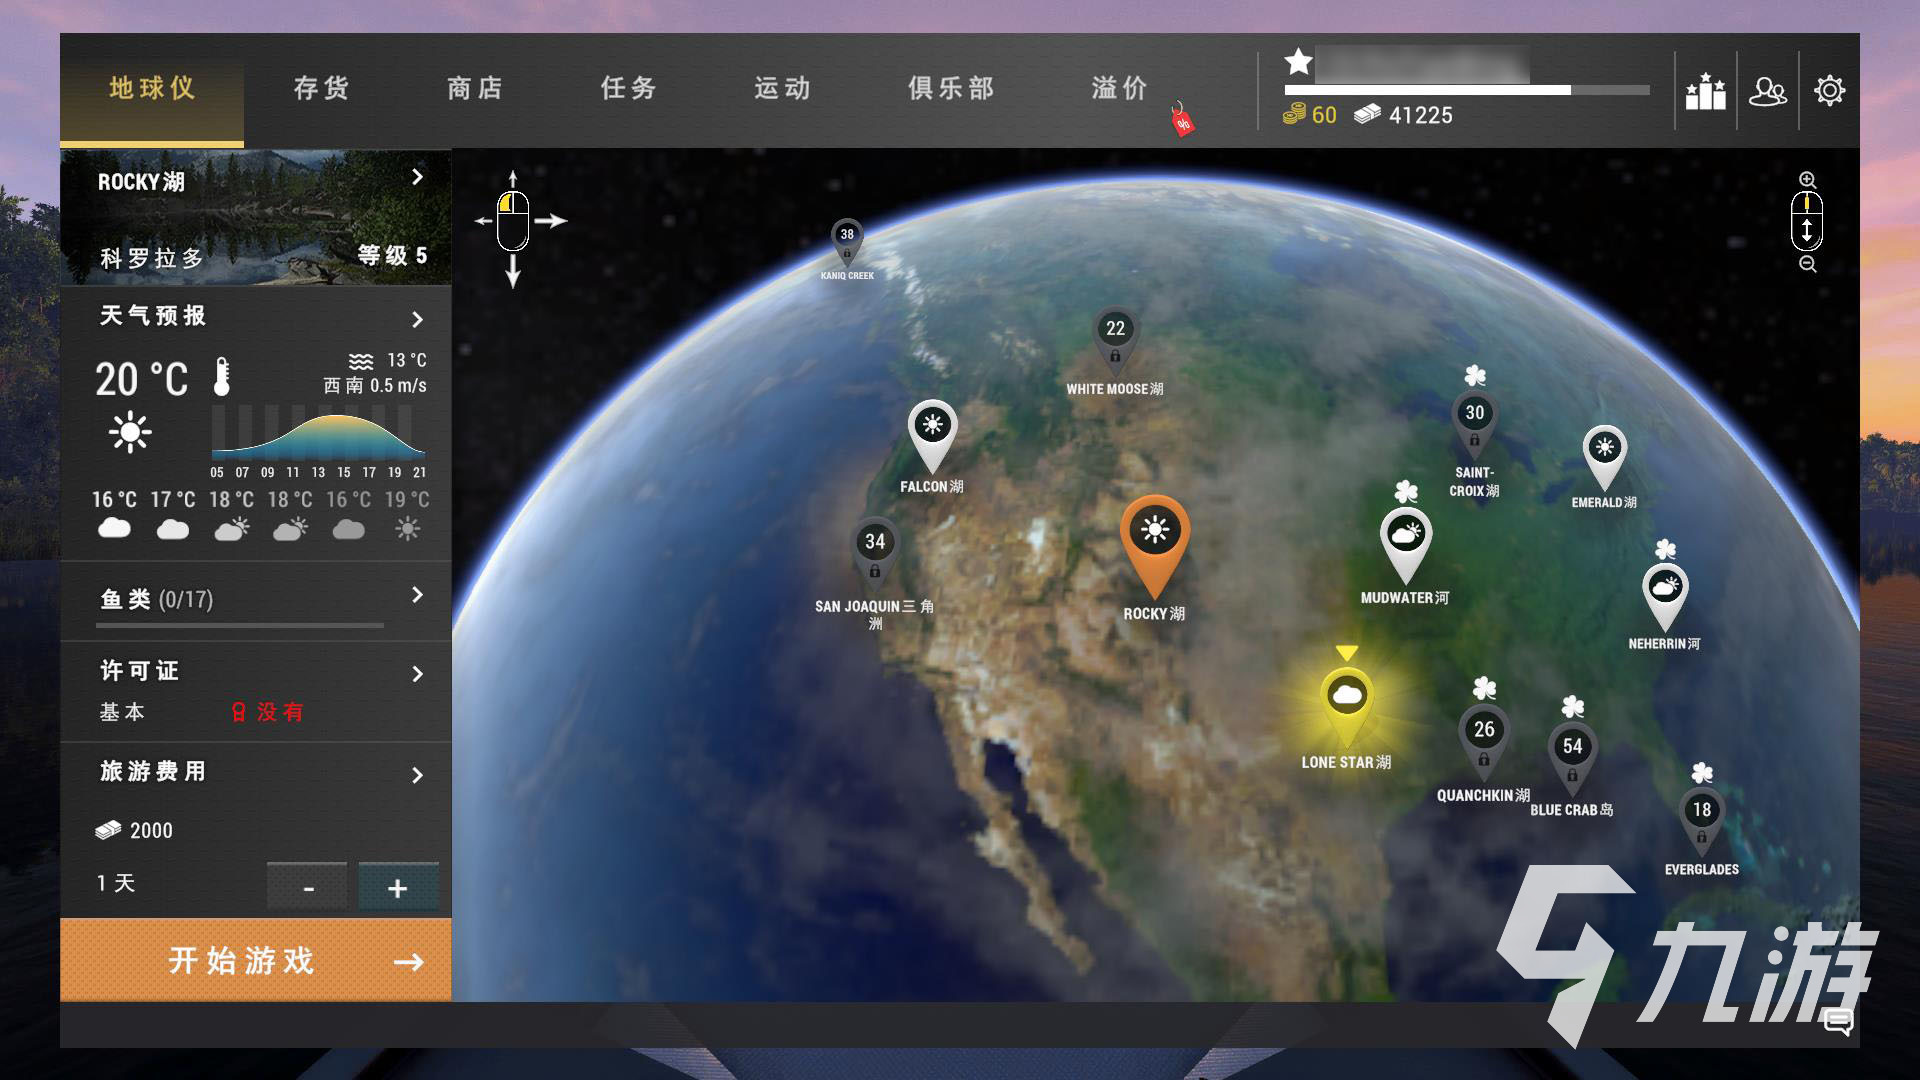Open the 溢价 tab
This screenshot has width=1920, height=1080.
click(1120, 89)
